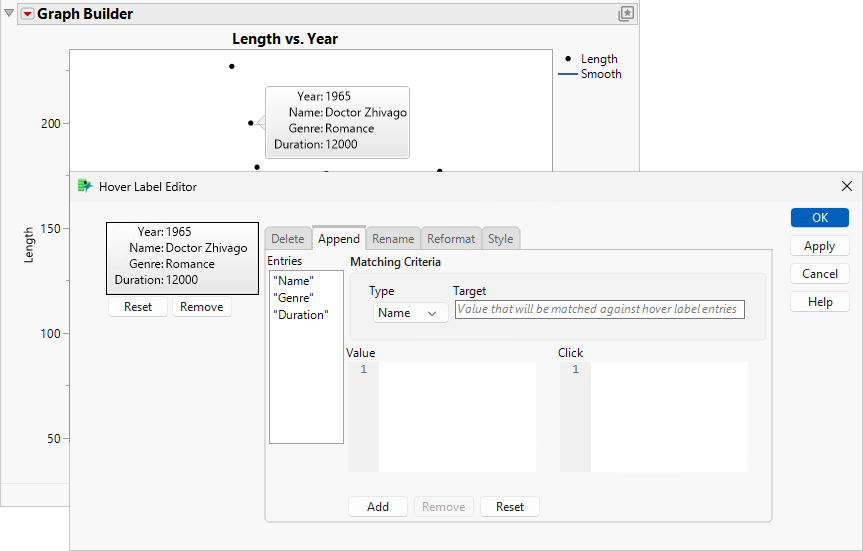Open the Type dropdown showing Name
Viewport: 863px width, 551px height.
point(410,313)
